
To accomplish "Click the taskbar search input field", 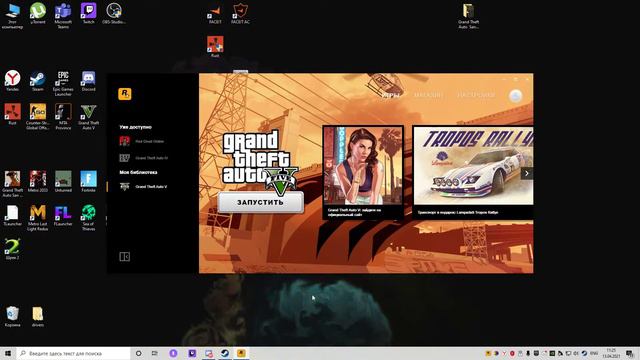I will [73, 353].
